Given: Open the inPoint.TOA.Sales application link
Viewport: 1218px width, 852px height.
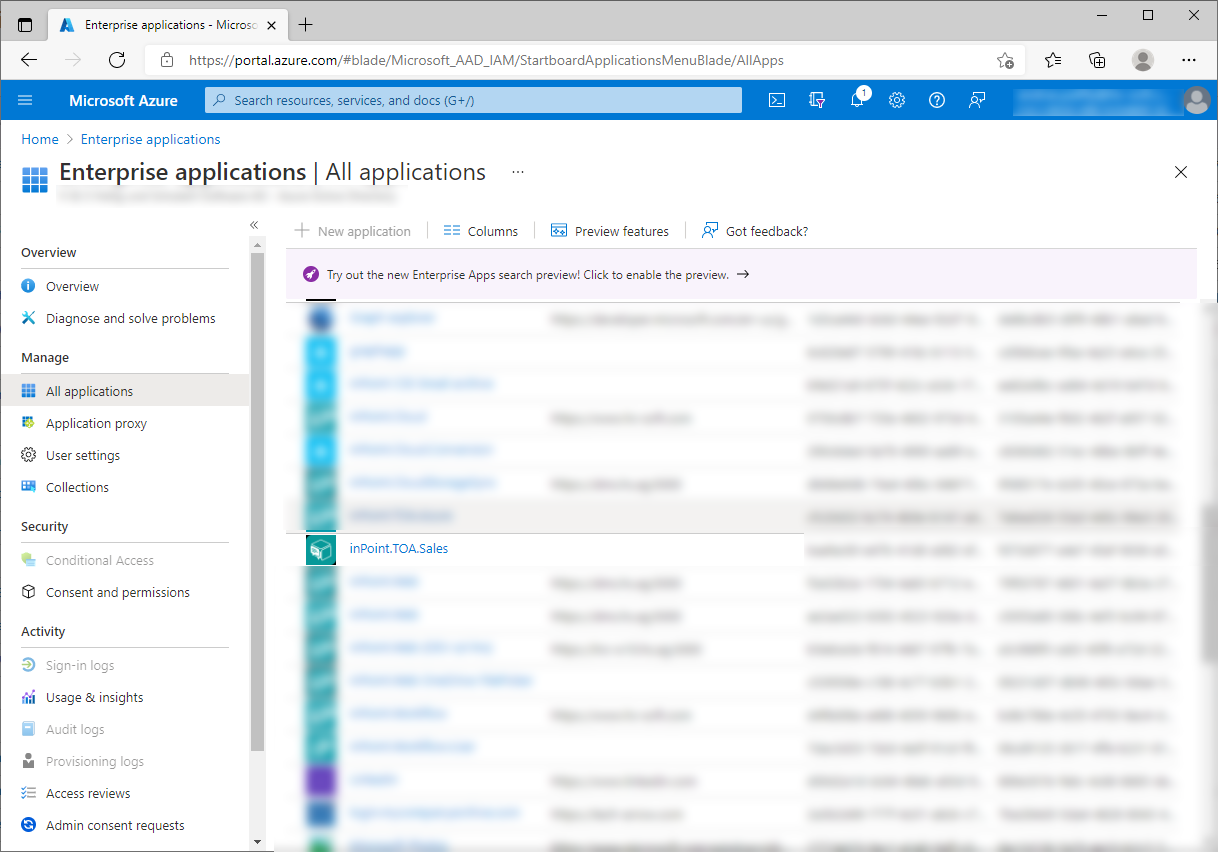Looking at the screenshot, I should pos(399,548).
